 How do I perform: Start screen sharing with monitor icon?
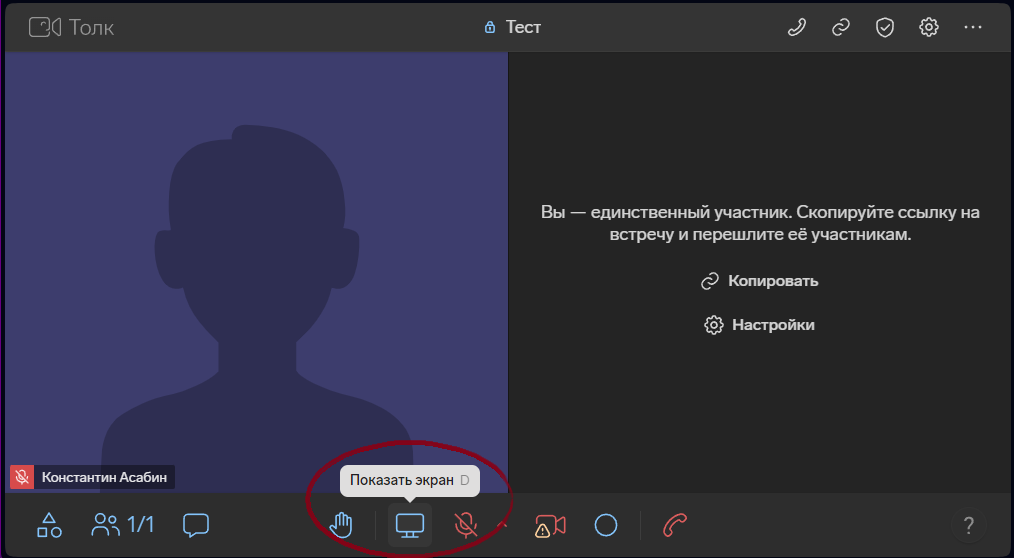(410, 525)
